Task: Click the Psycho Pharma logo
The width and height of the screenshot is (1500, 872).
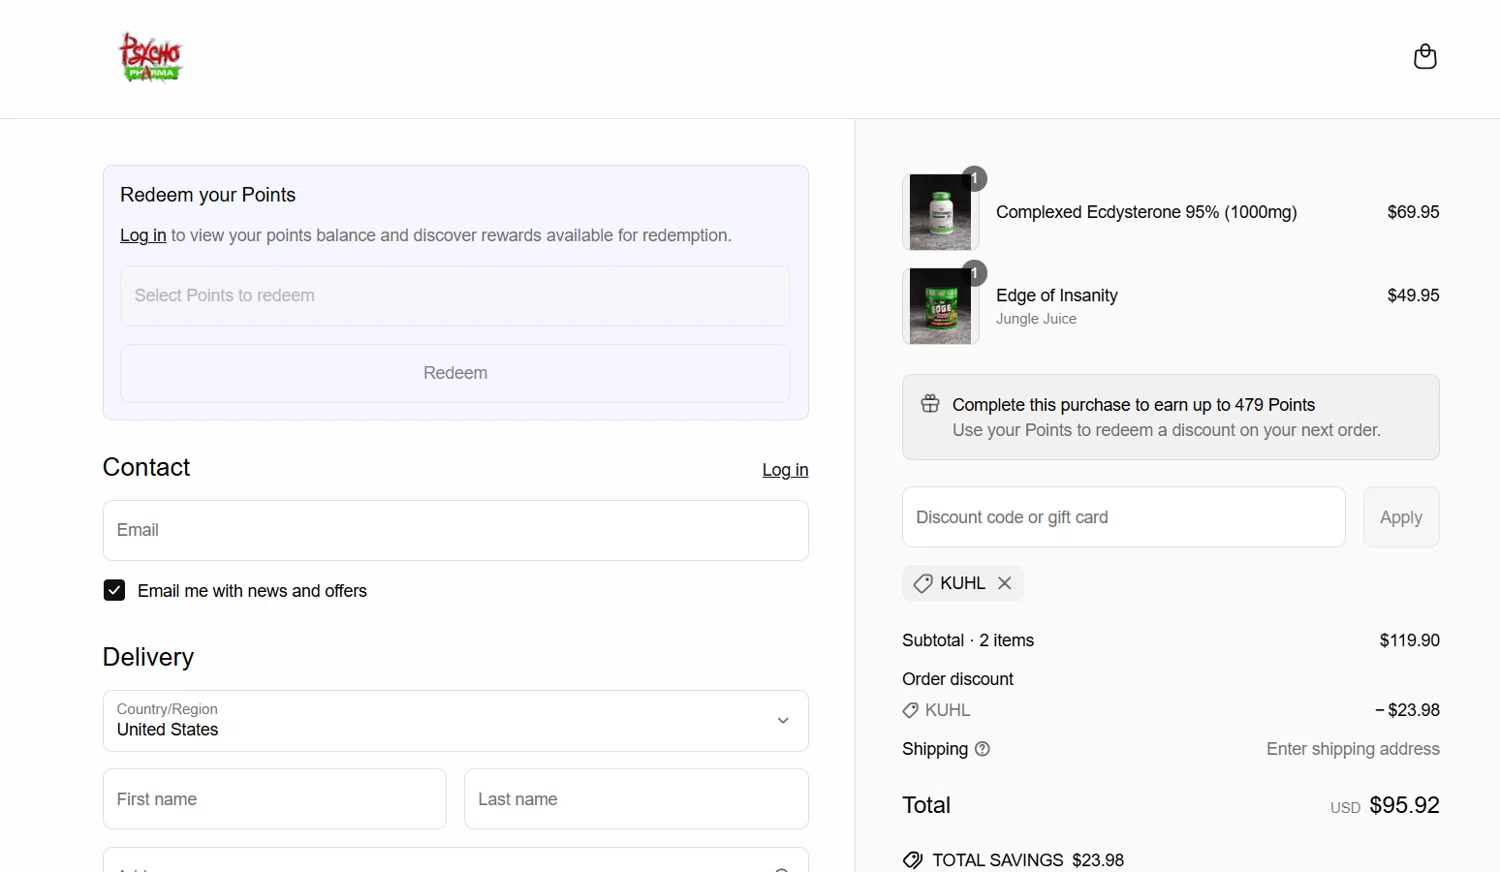Action: (151, 57)
